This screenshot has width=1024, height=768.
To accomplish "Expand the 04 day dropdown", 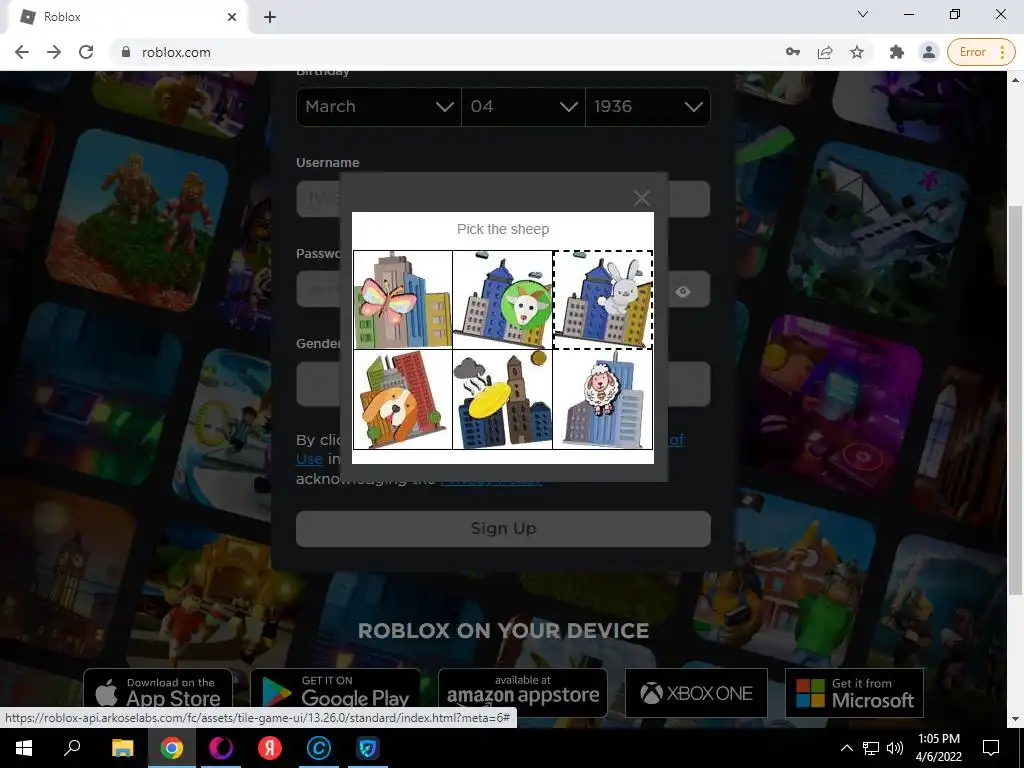I will coord(523,106).
